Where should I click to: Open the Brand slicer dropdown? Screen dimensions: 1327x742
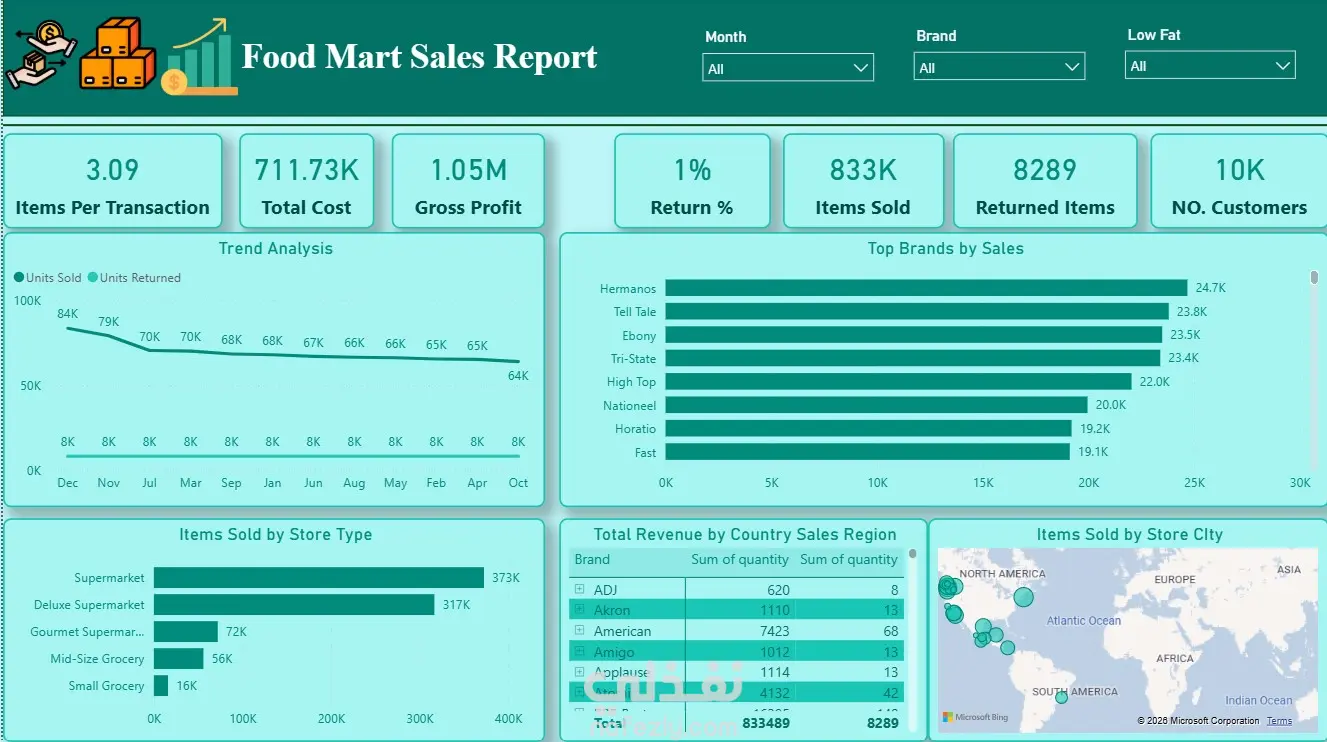[x=999, y=67]
